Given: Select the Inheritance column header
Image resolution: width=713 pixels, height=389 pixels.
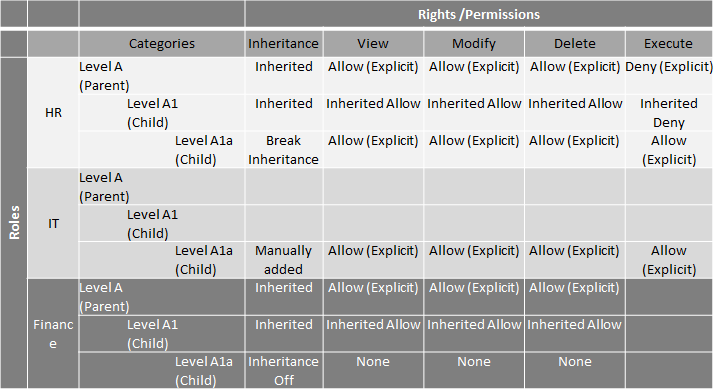Looking at the screenshot, I should coord(284,44).
